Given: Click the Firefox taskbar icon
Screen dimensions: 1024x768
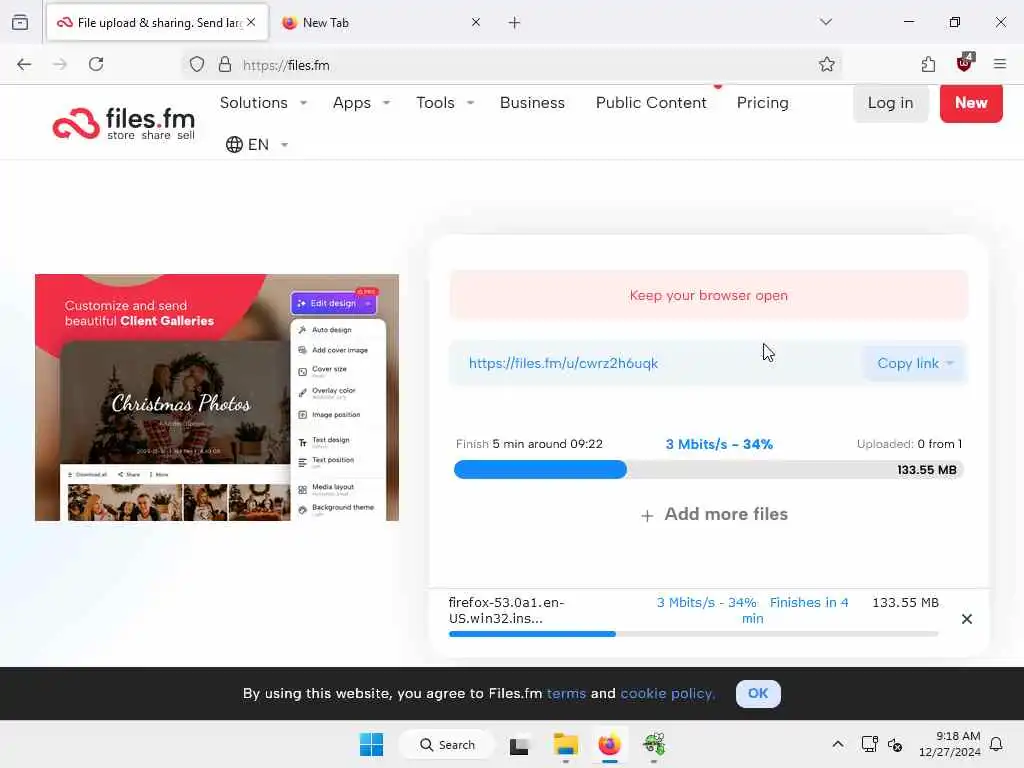Looking at the screenshot, I should [609, 744].
